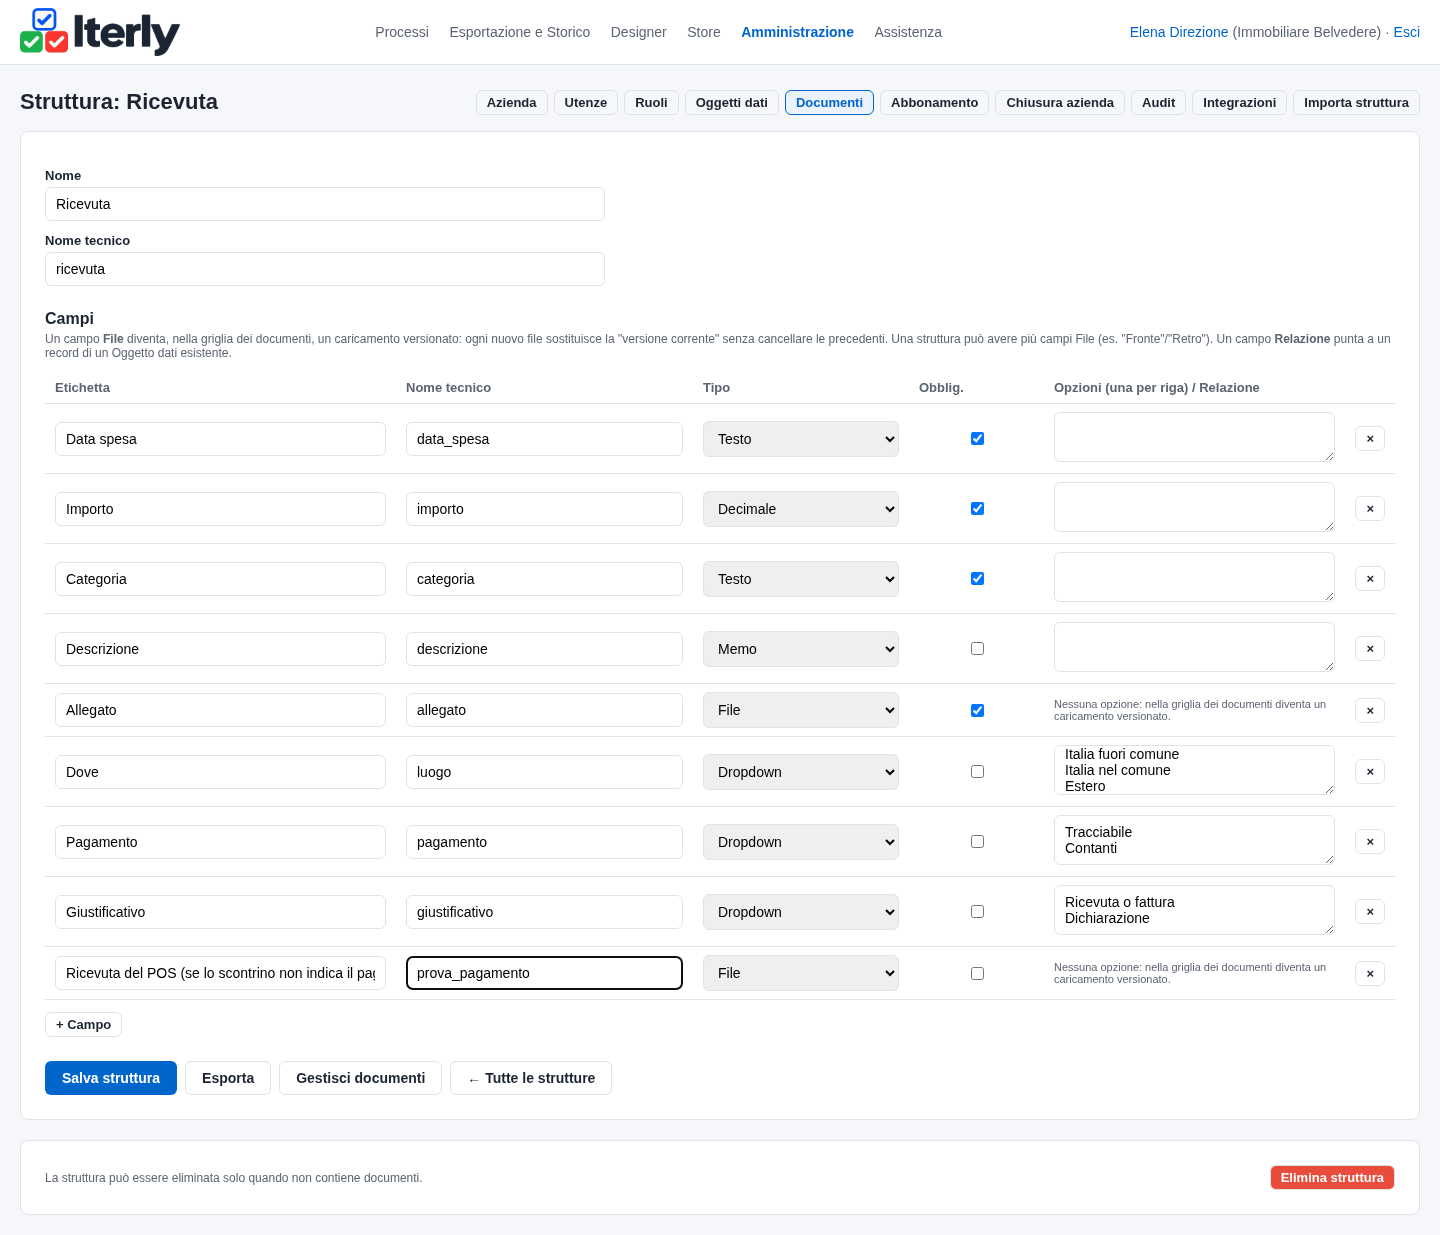
Task: Go to Esportazione e Storico
Action: (520, 32)
